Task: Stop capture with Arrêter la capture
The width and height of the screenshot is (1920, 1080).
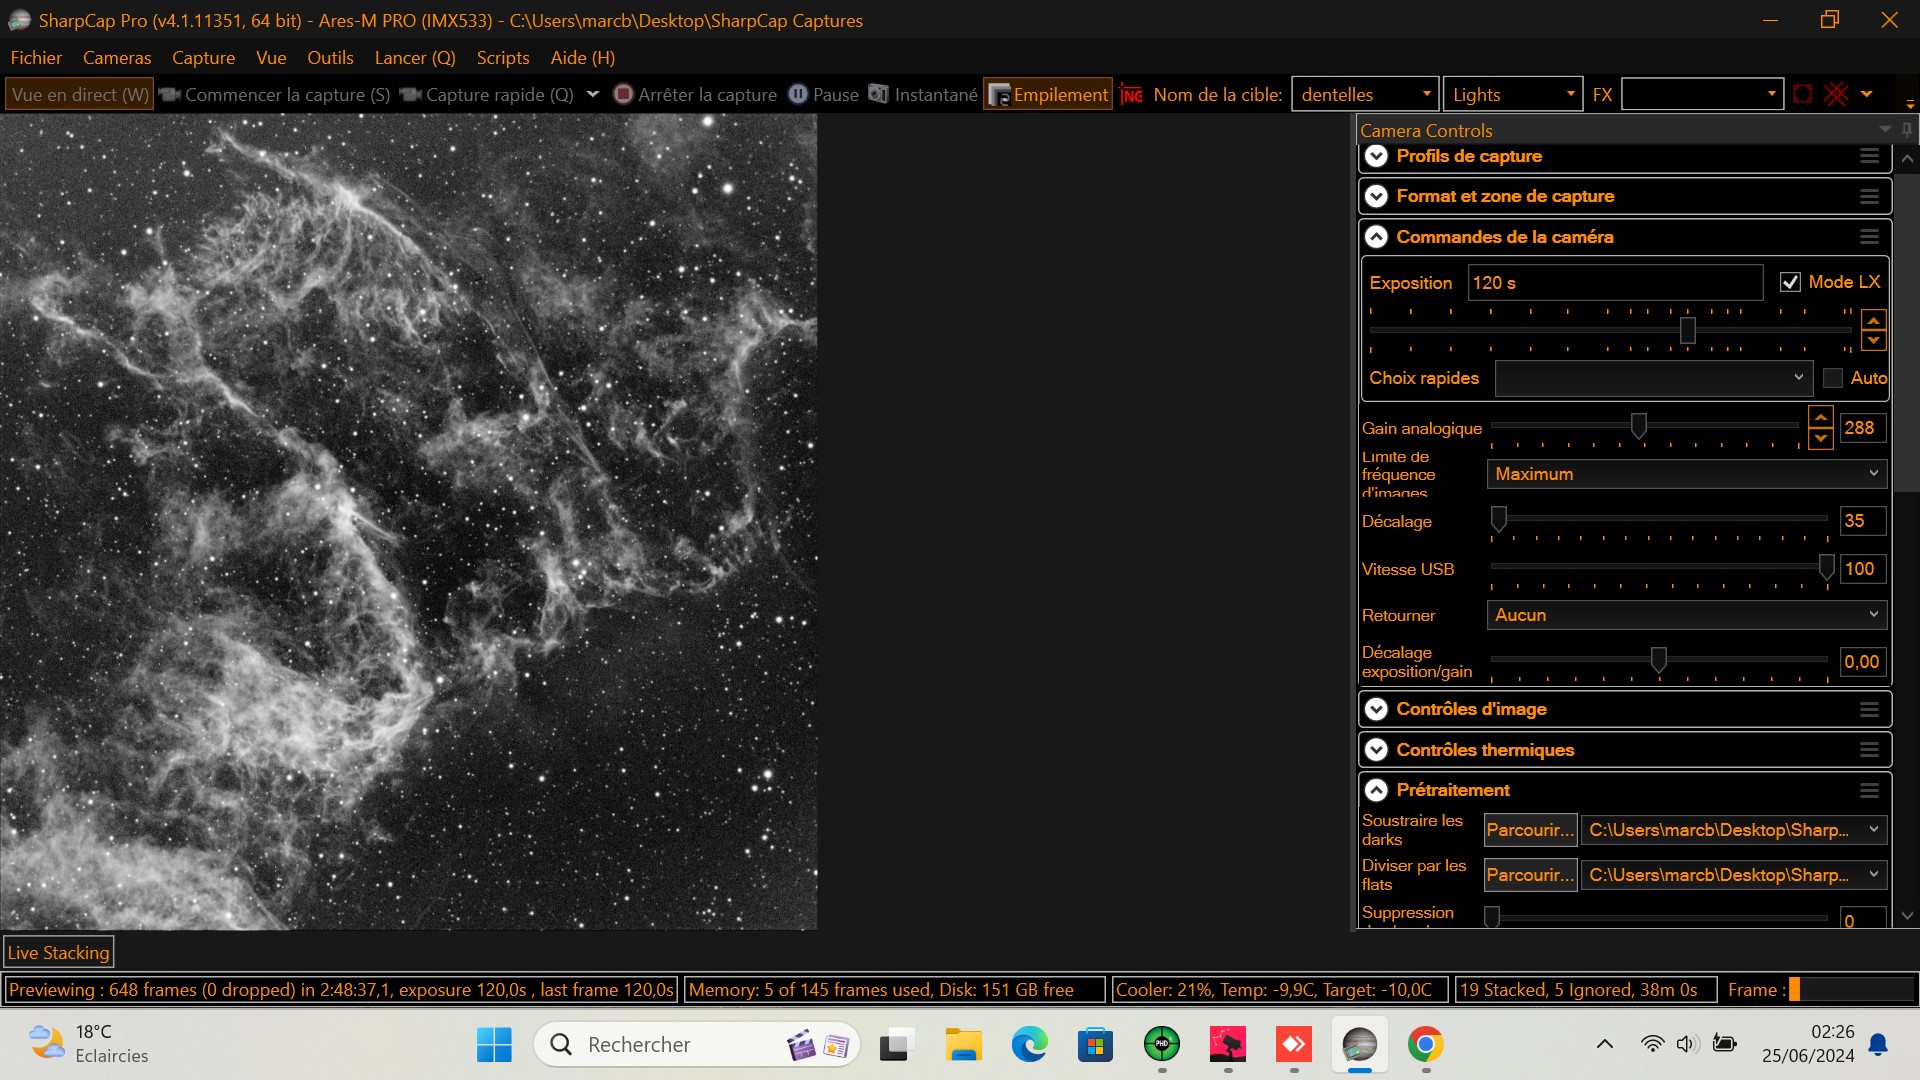Action: pos(695,95)
